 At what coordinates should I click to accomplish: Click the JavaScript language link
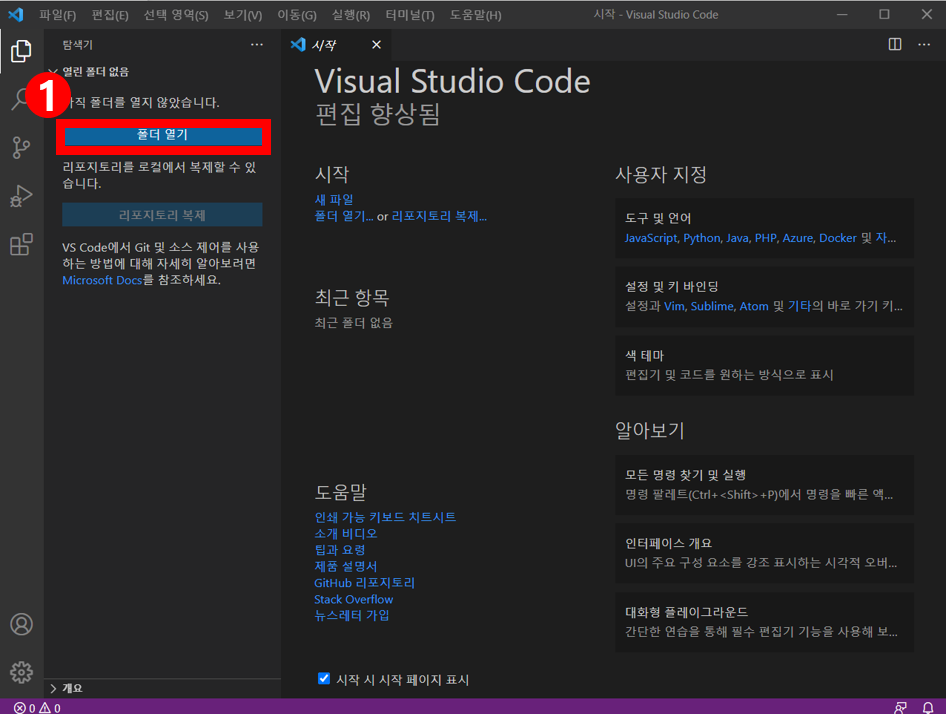[651, 238]
